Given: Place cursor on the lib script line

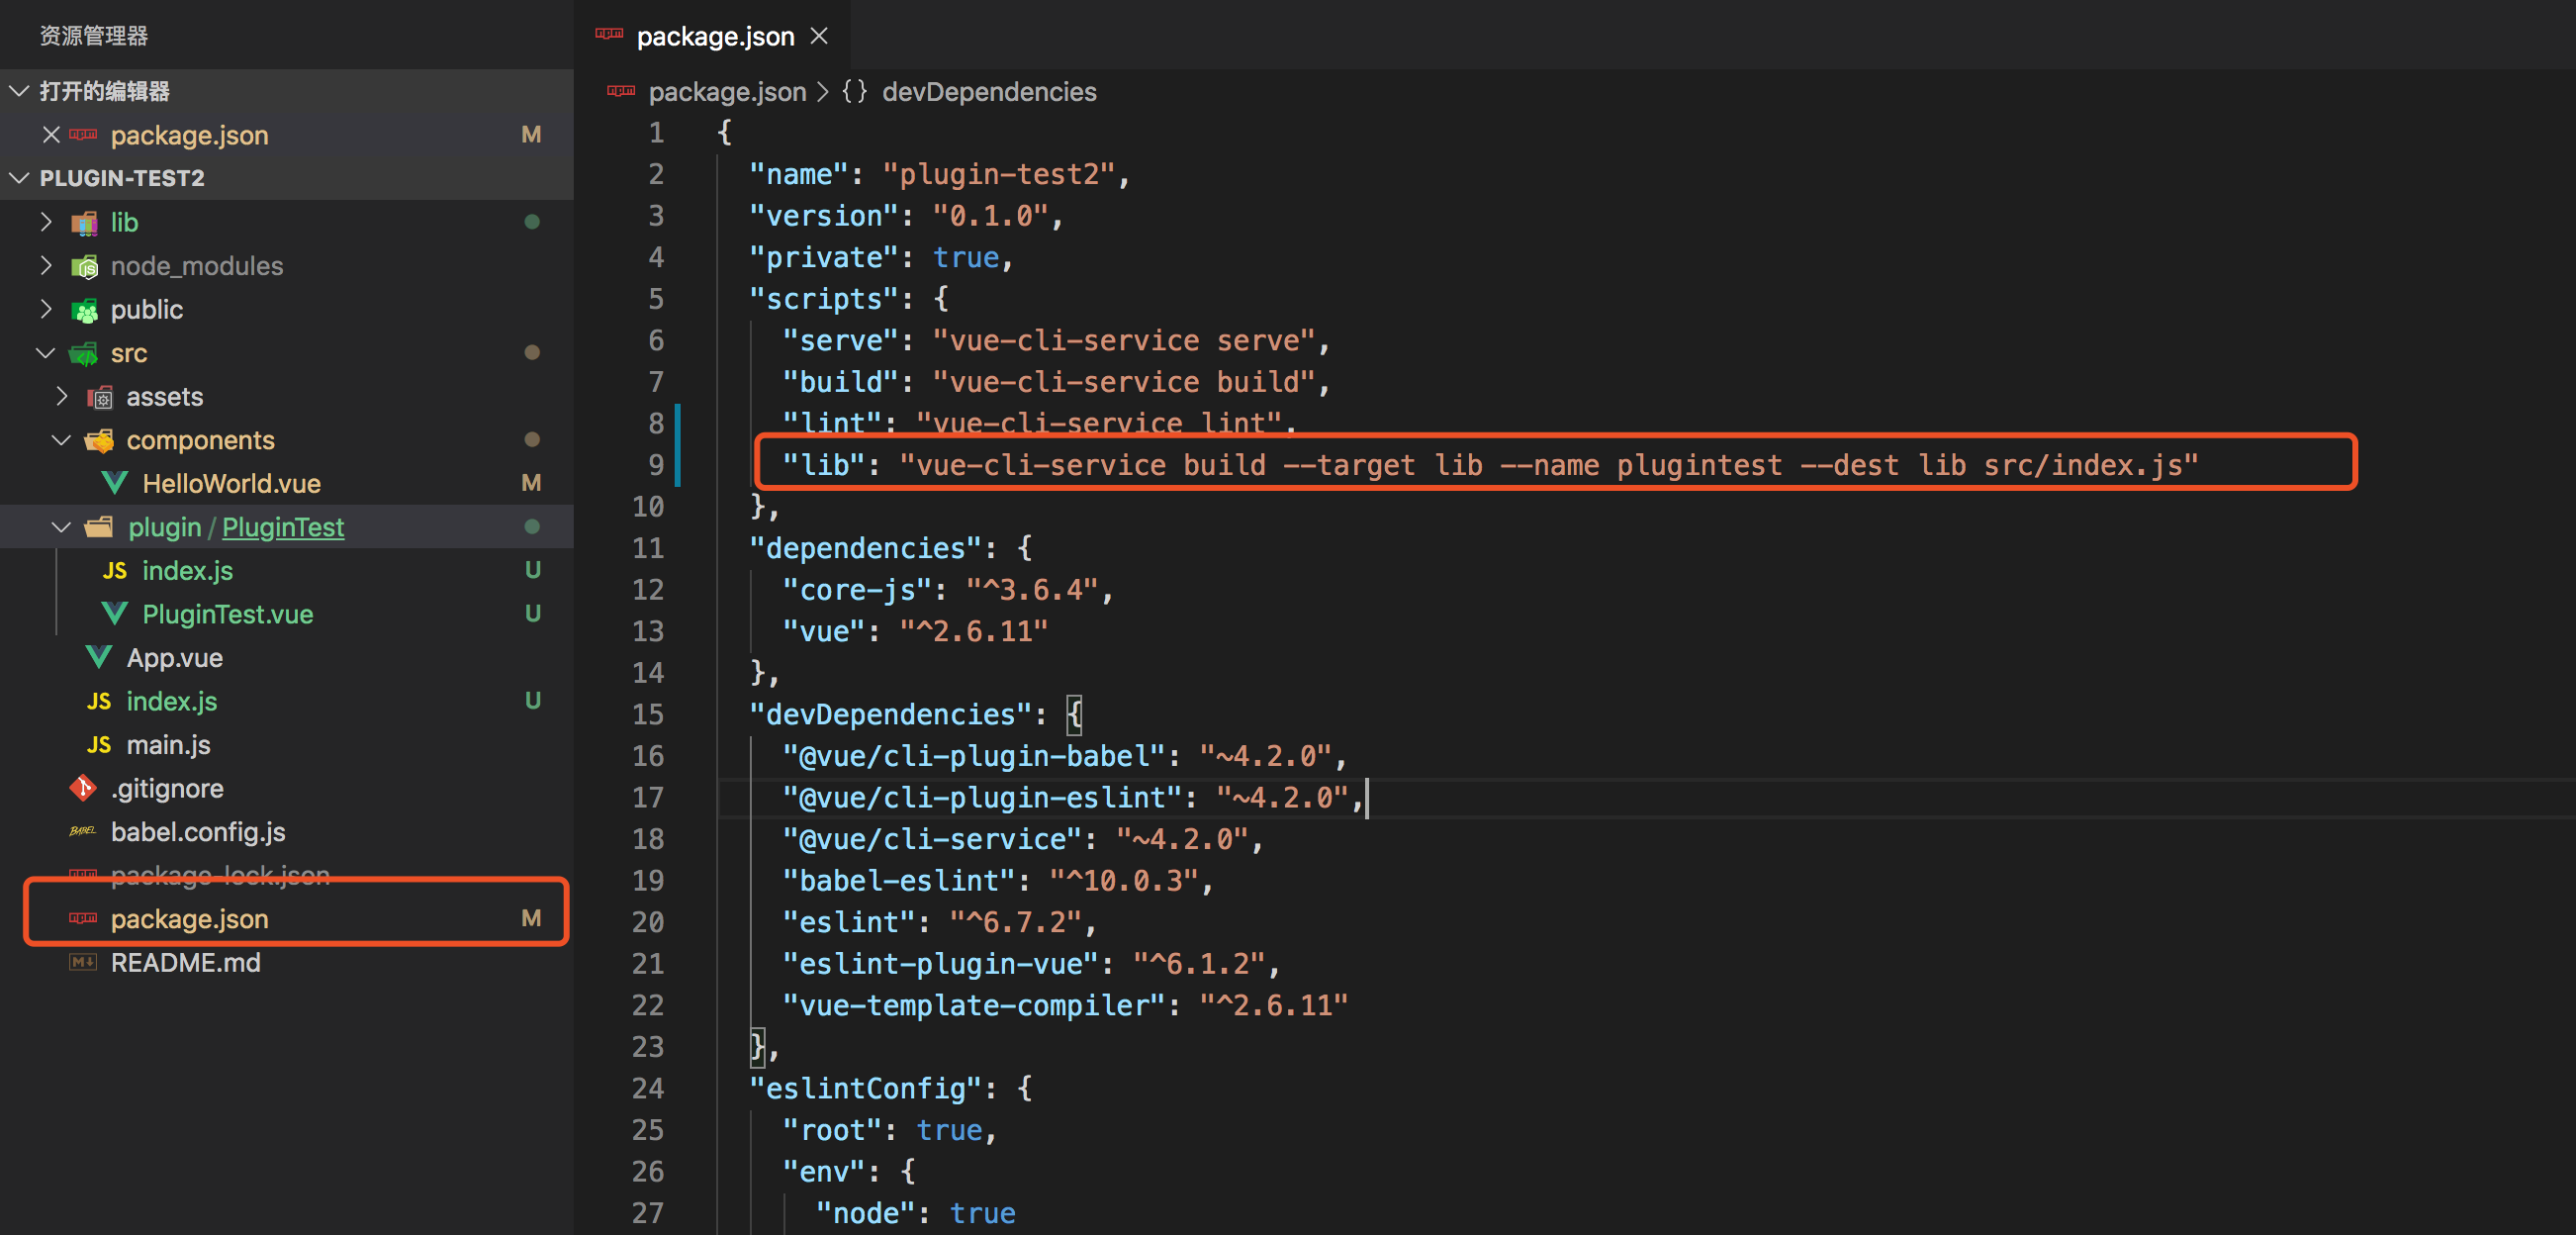Looking at the screenshot, I should click(1500, 465).
